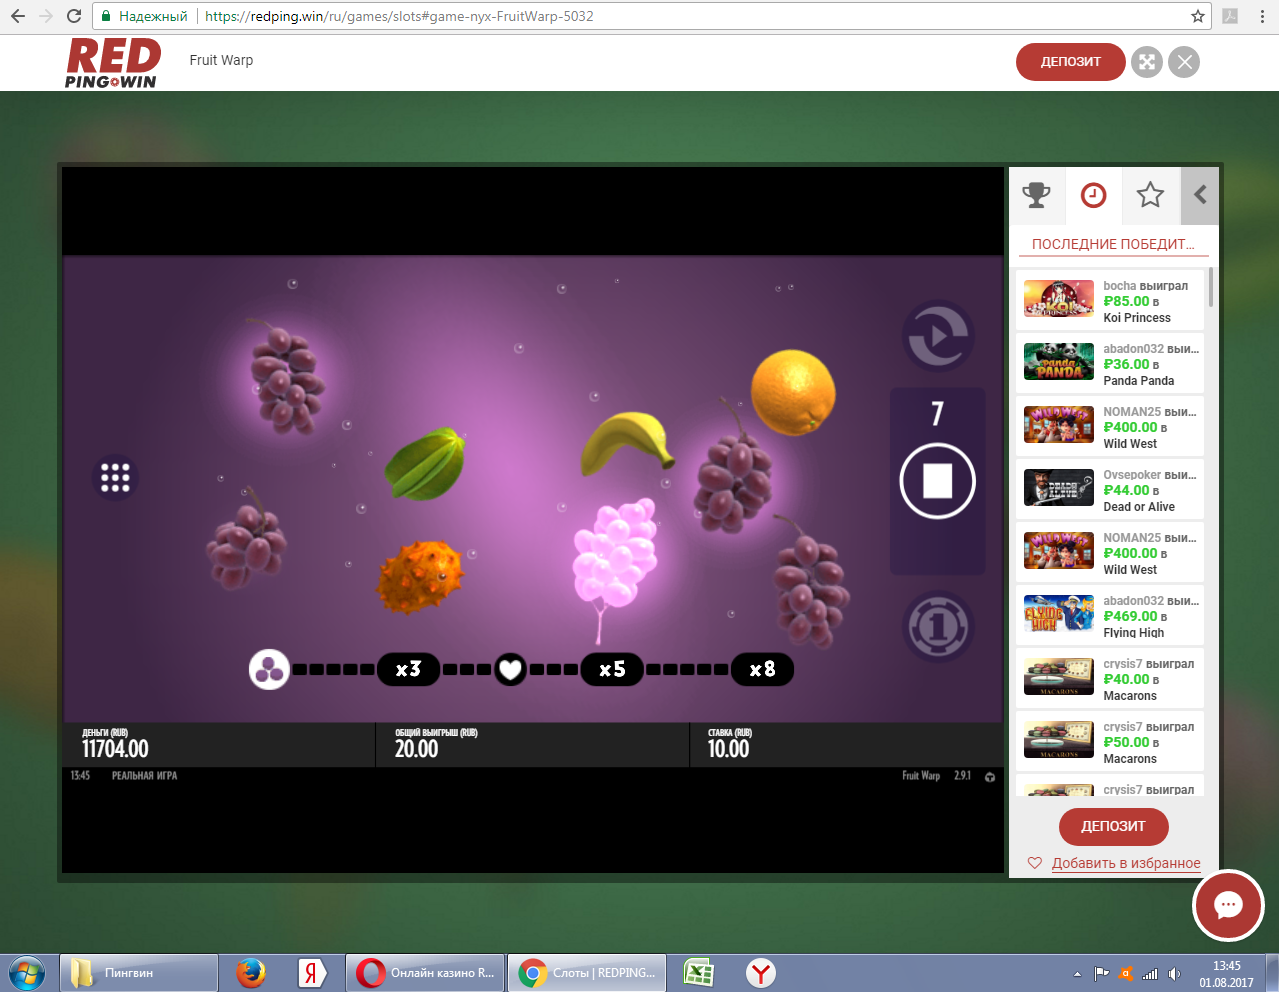Stop the autoplay spins
The width and height of the screenshot is (1279, 992).
click(937, 481)
